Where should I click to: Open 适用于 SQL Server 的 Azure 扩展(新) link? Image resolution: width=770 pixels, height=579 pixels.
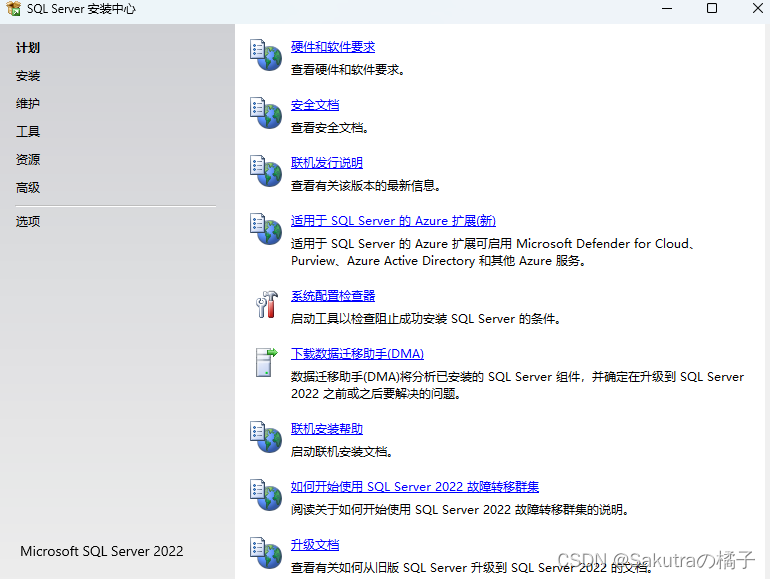pos(393,221)
